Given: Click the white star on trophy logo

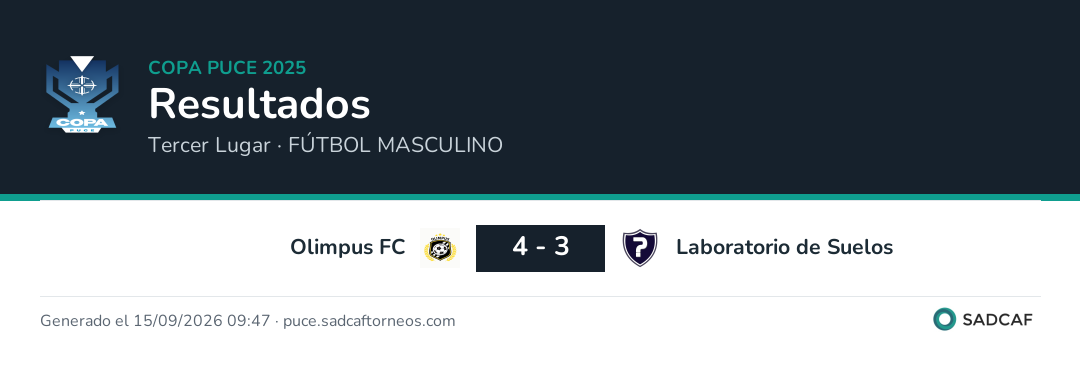Looking at the screenshot, I should point(82,112).
